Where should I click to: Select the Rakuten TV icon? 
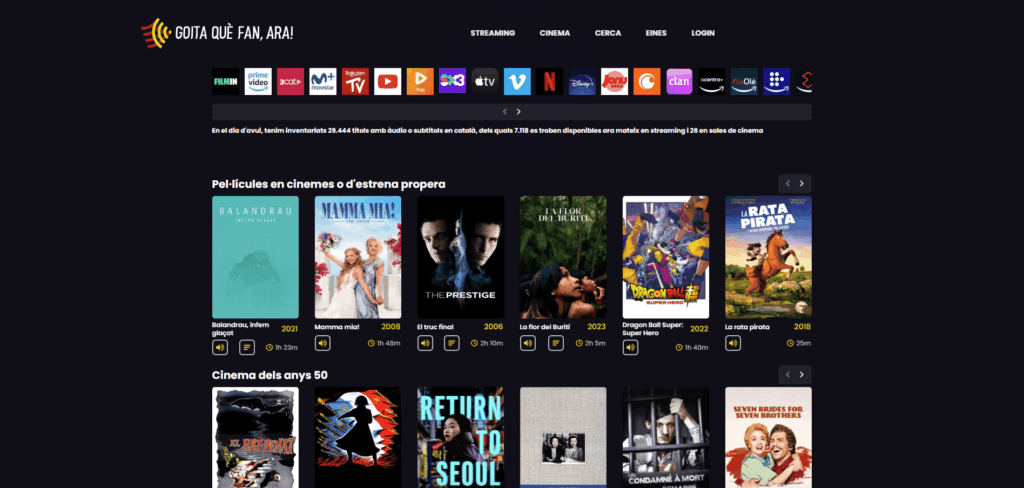click(x=355, y=82)
